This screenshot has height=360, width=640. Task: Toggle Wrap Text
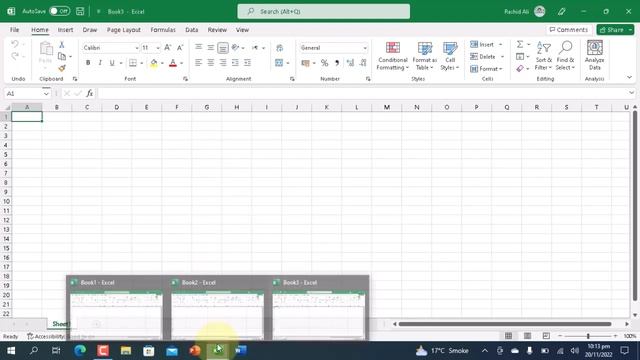pyautogui.click(x=280, y=48)
